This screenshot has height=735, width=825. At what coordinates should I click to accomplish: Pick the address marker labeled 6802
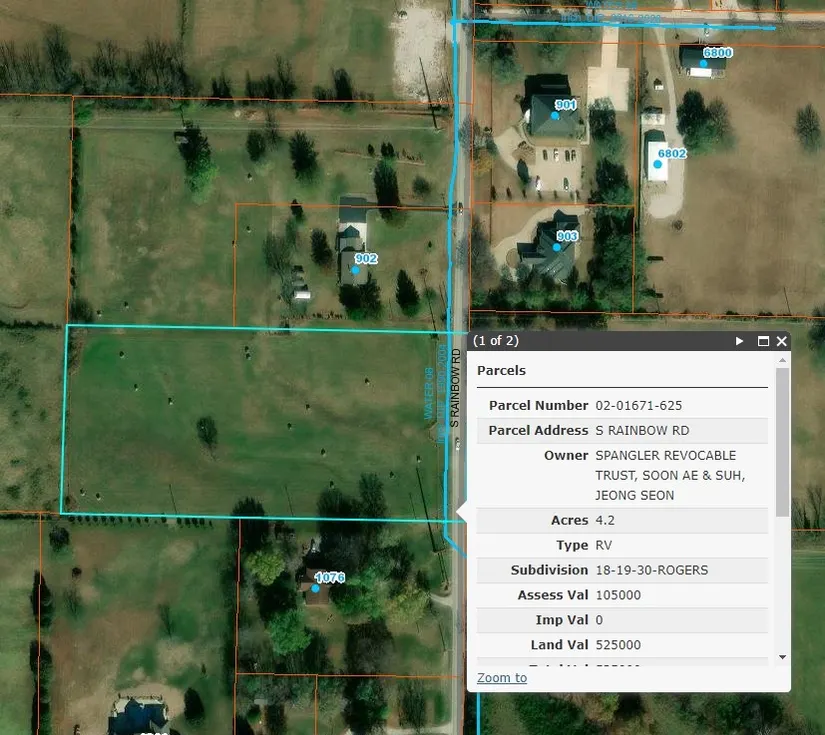659,165
